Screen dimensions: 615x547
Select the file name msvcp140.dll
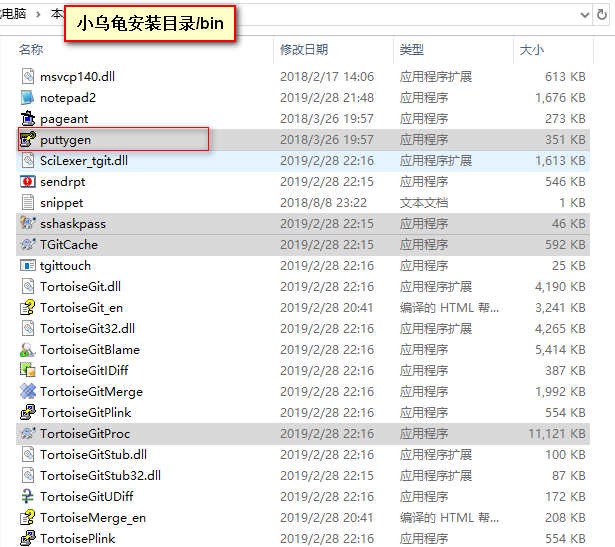(77, 76)
